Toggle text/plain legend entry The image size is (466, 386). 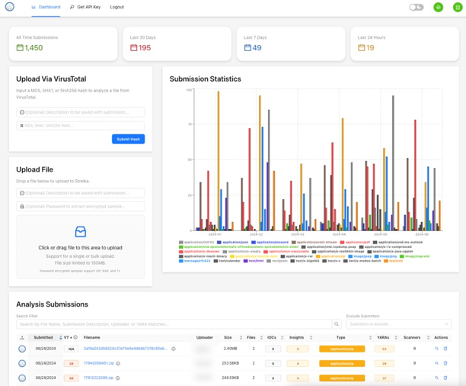point(277,261)
